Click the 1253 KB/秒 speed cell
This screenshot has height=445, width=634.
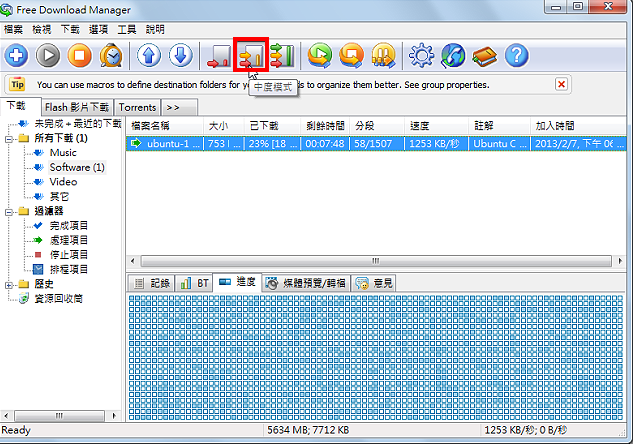point(437,143)
